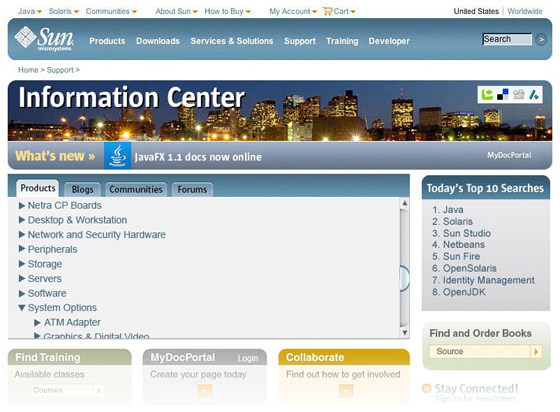Expand the Peripherals disclosure triangle
This screenshot has width=560, height=412.
coord(22,249)
